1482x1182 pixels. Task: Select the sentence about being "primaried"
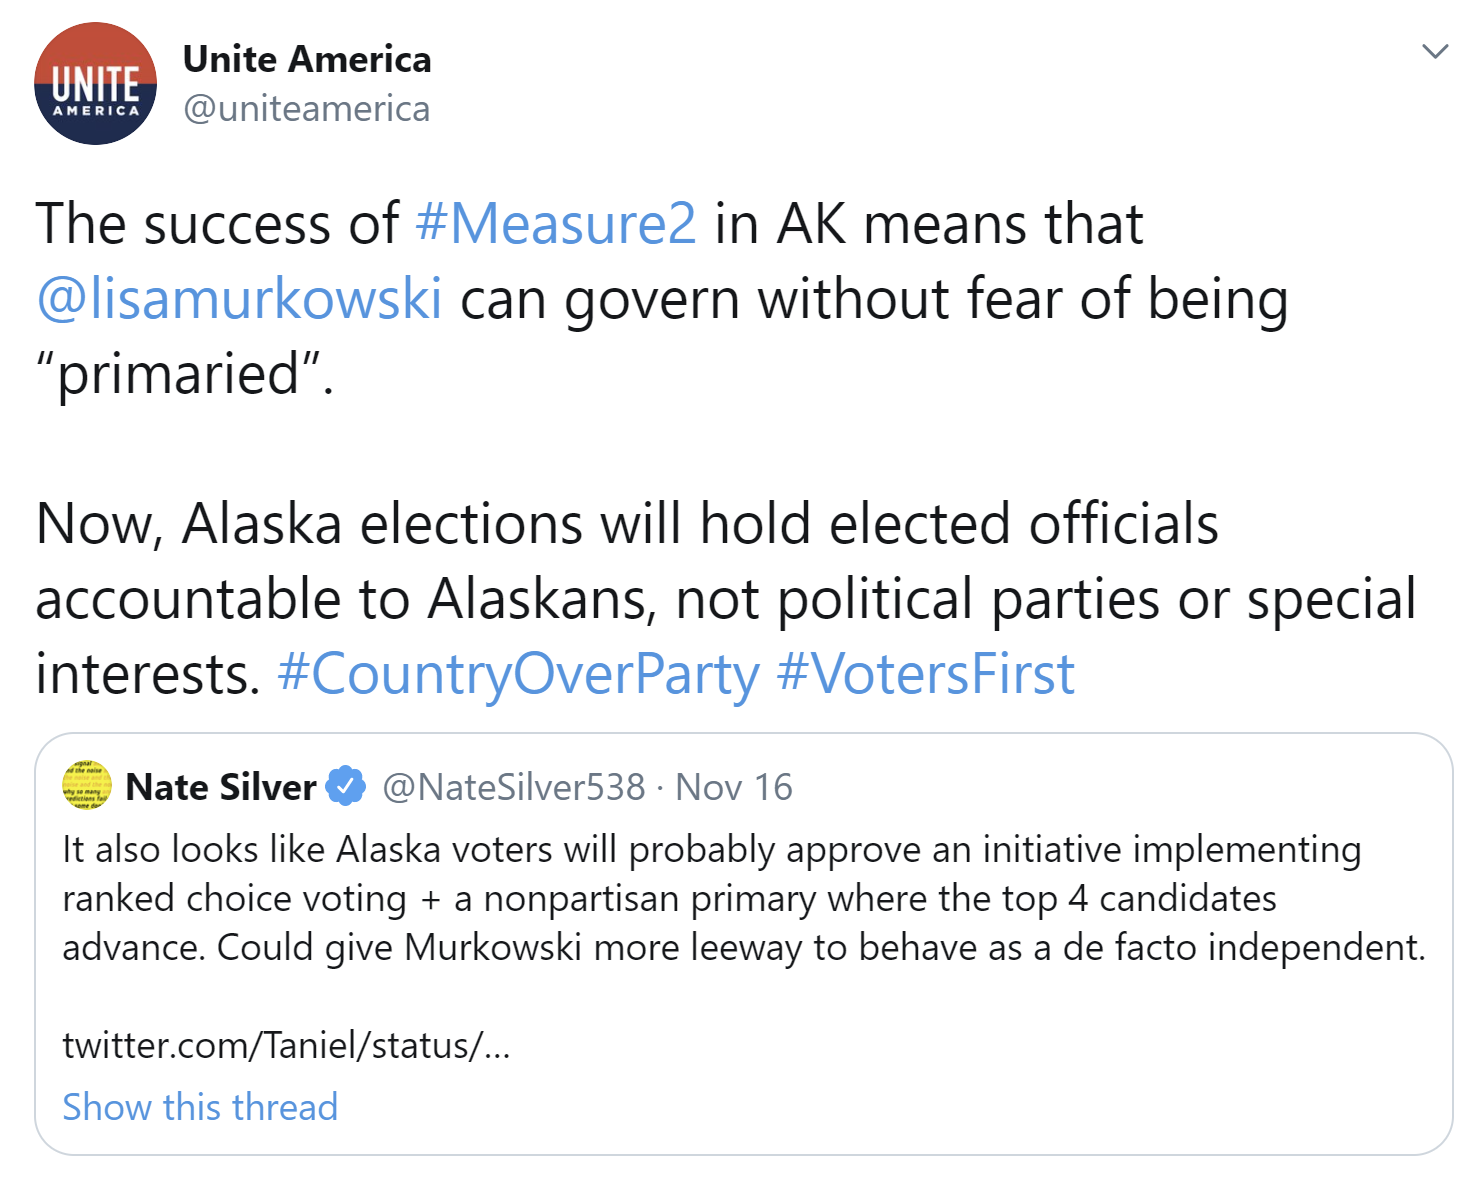(x=662, y=298)
